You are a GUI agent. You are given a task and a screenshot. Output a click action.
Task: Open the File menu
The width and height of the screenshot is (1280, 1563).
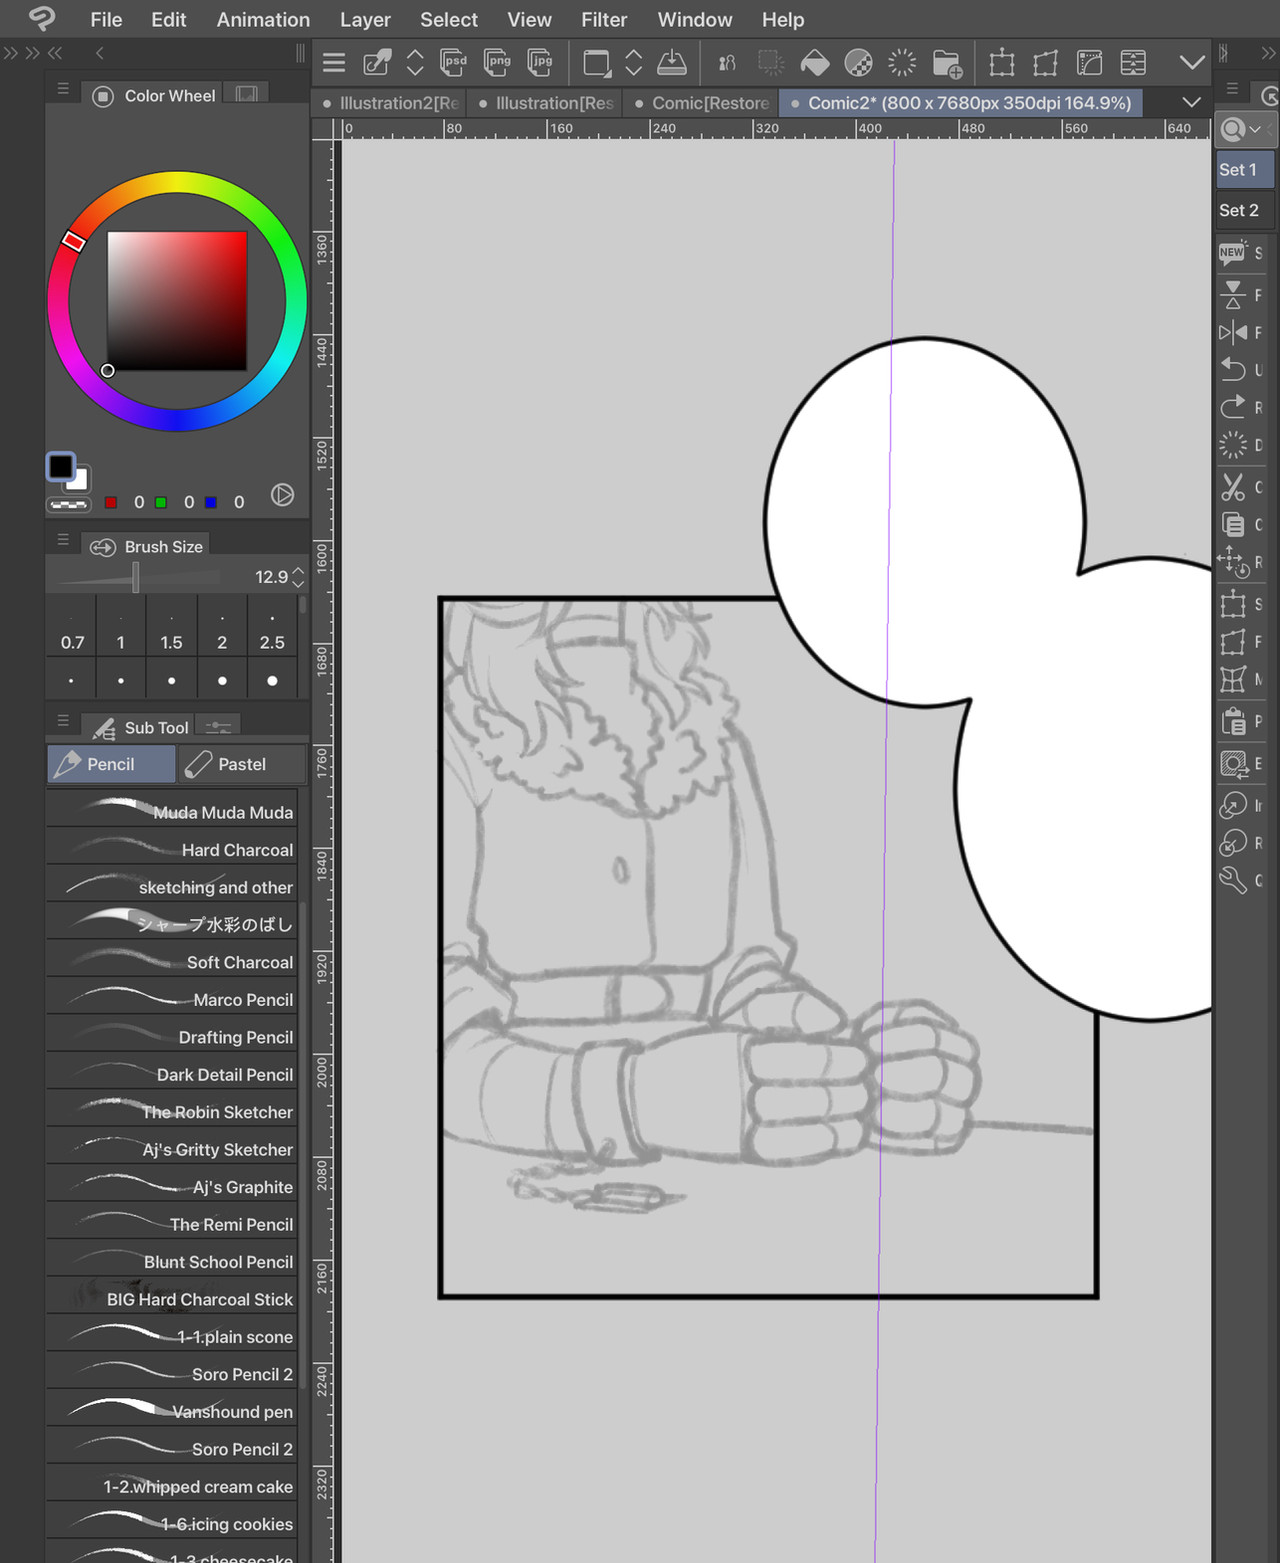click(106, 19)
